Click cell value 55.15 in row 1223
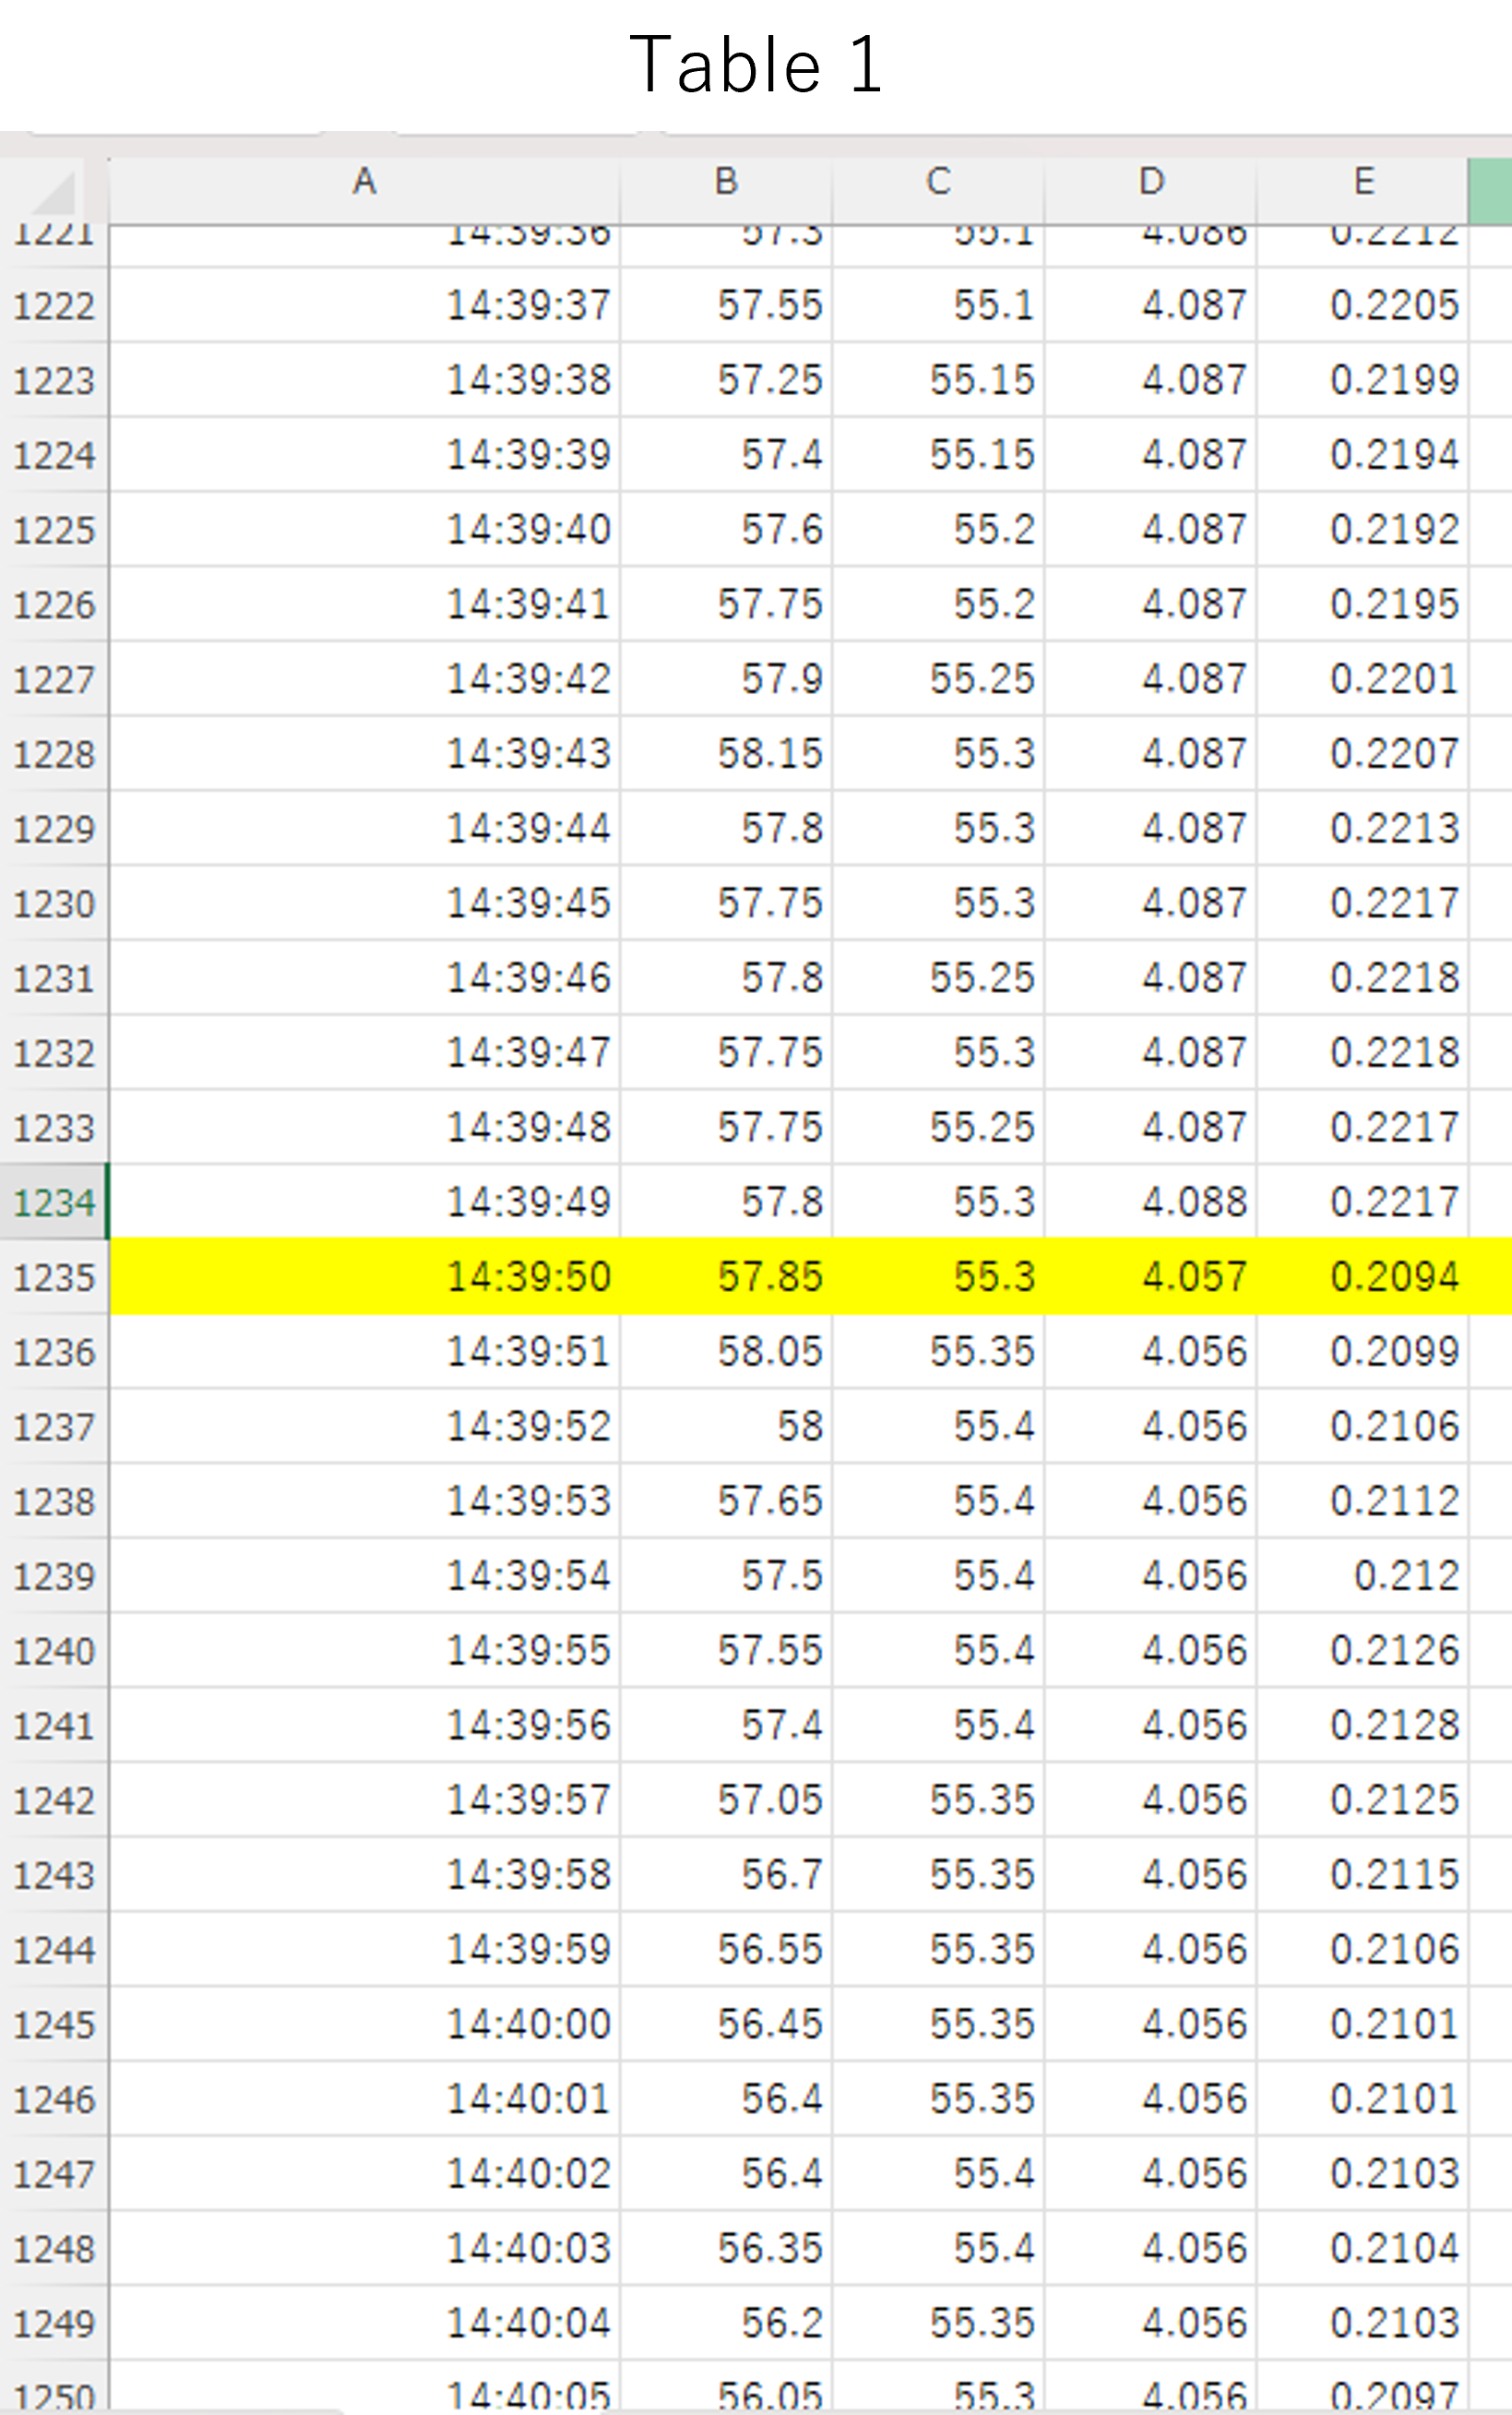 click(938, 379)
